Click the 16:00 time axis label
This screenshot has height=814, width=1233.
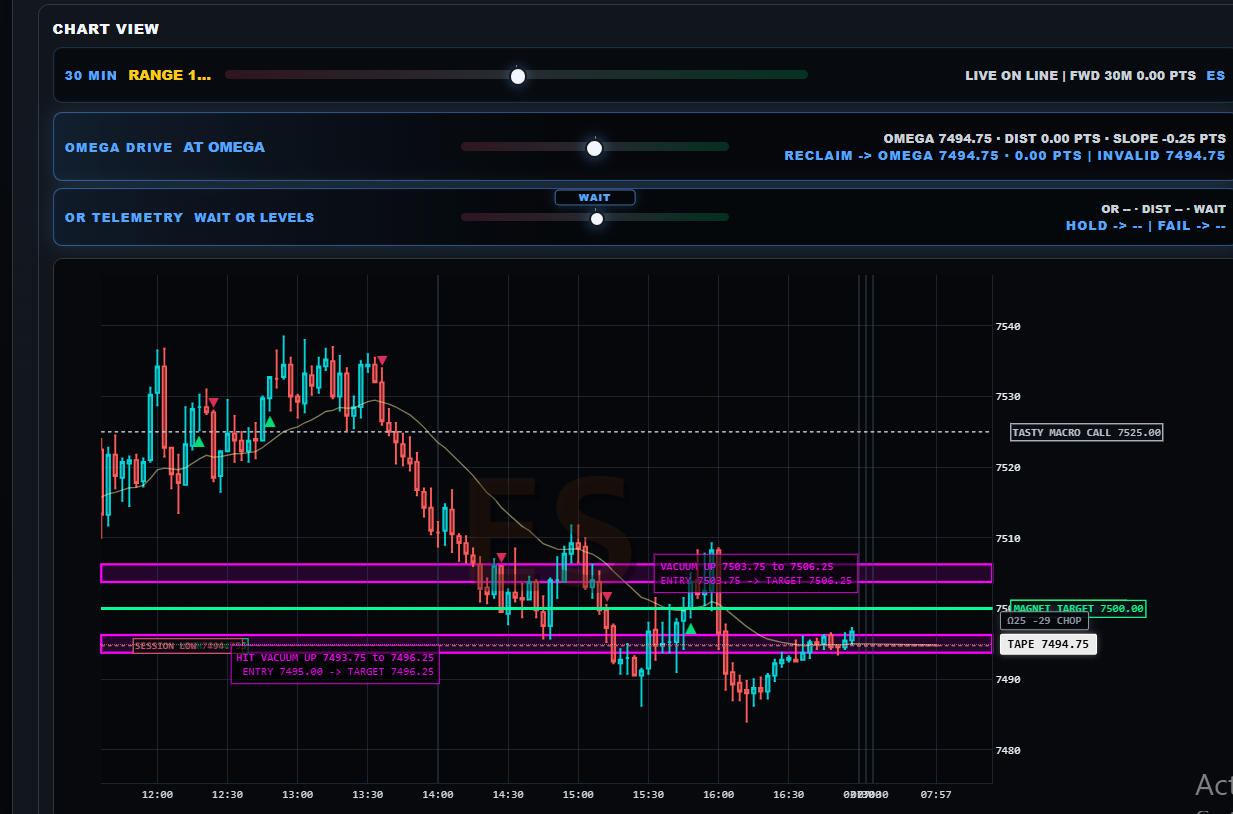718,795
